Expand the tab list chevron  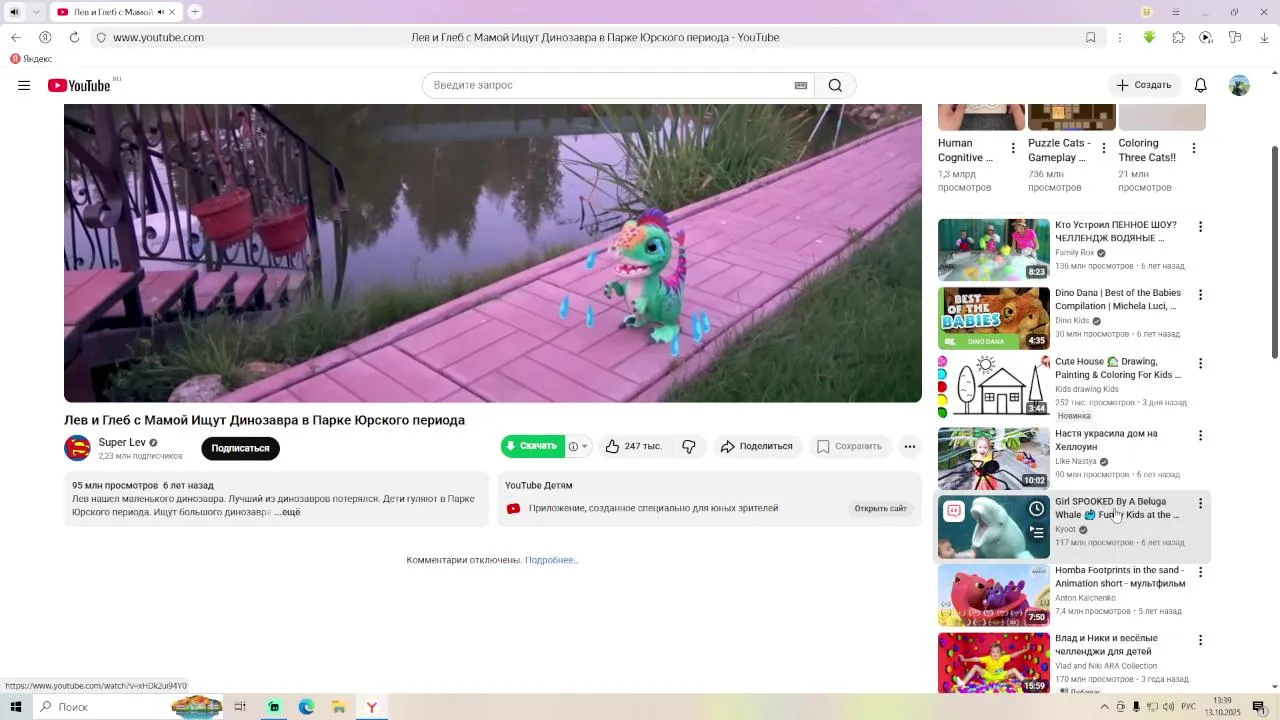(x=36, y=12)
